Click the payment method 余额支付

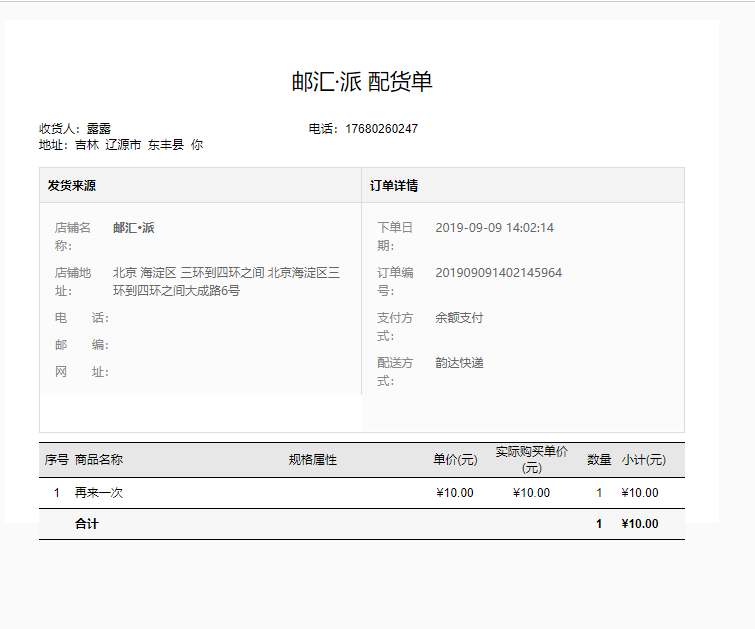click(x=459, y=318)
